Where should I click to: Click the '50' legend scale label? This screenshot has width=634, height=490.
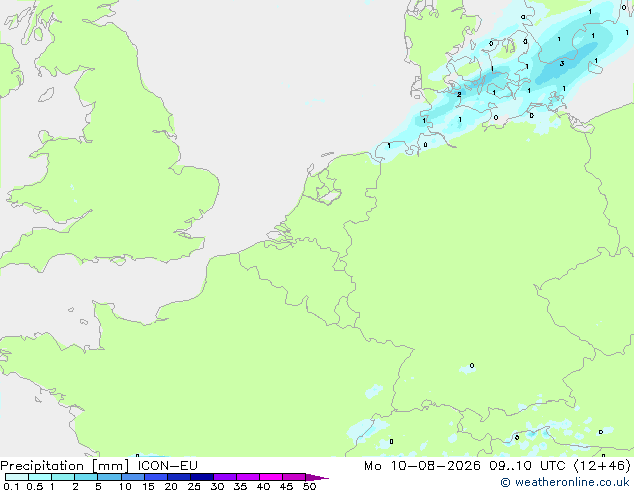click(x=309, y=486)
